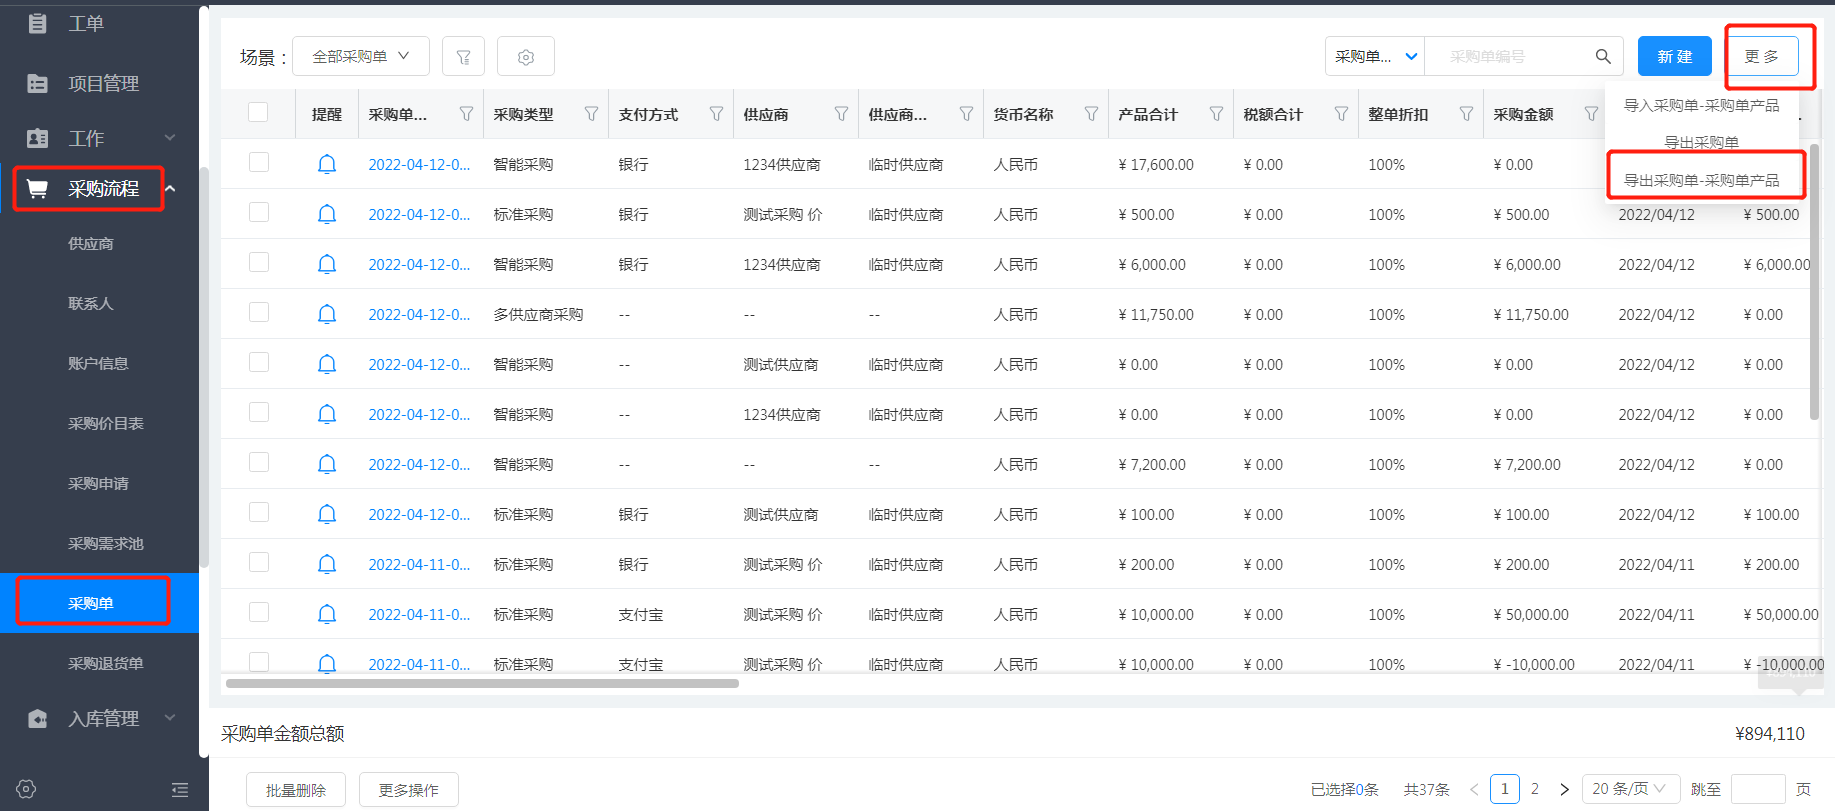
Task: Click the reminder bell for ¥ 17,600.00 row
Action: (x=326, y=164)
